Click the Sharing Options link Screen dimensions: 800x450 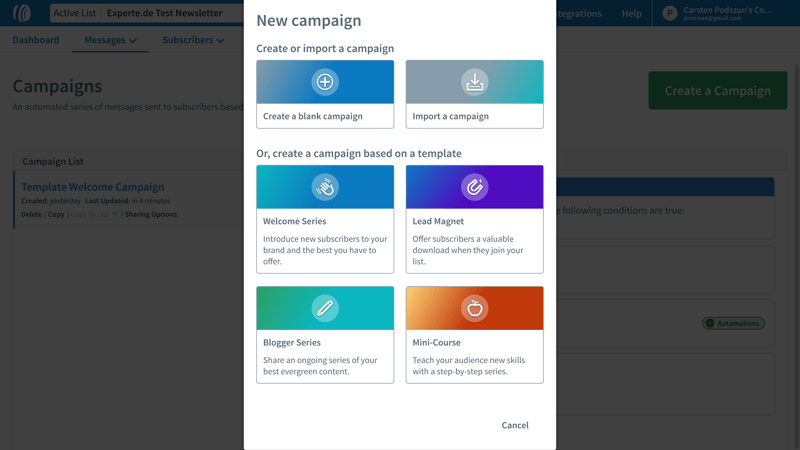(151, 214)
